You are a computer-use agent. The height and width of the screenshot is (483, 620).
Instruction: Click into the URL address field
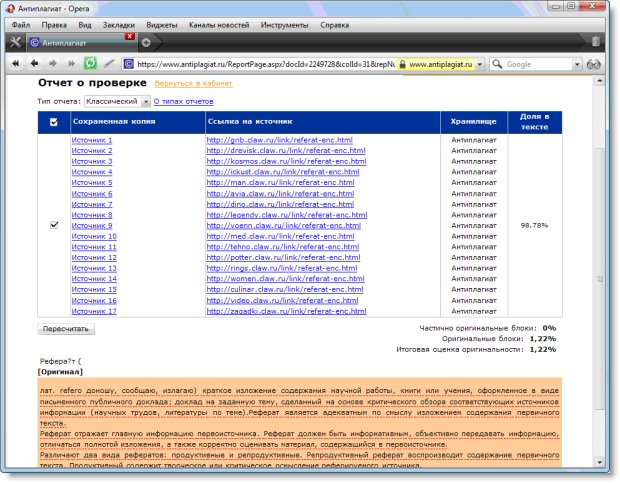265,64
